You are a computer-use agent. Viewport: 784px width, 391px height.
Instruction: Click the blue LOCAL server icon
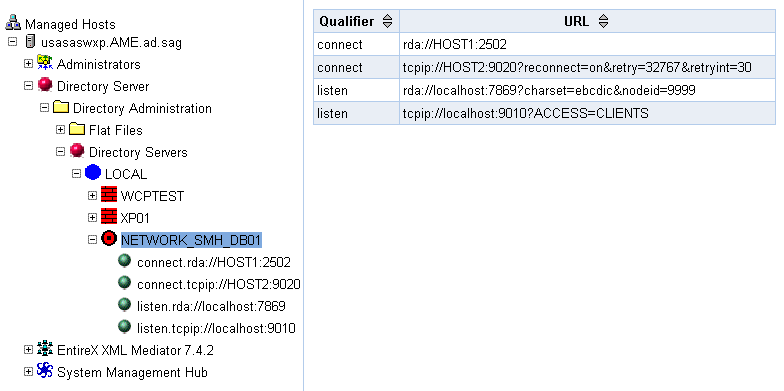click(93, 172)
